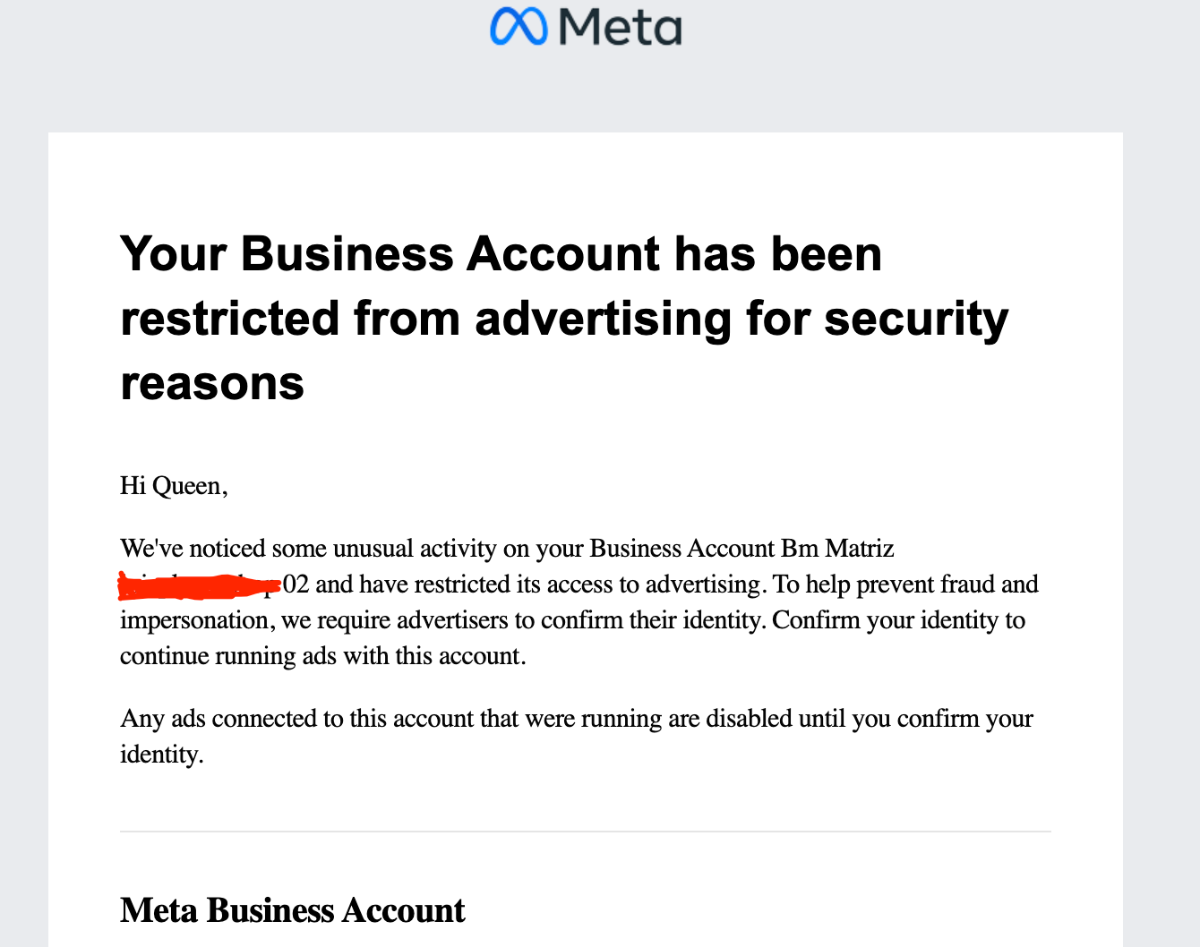Click the 'Meta Business Account' section heading
Viewport: 1200px width, 947px height.
pos(293,910)
